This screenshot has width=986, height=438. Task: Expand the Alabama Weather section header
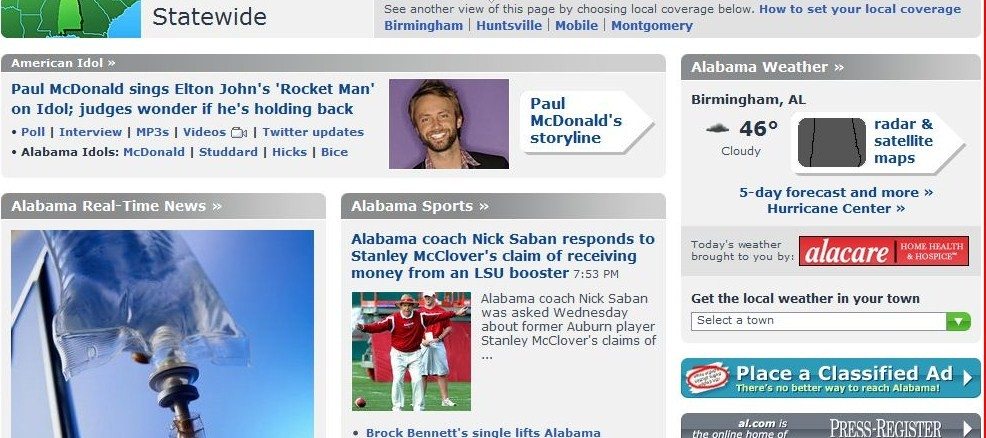click(x=767, y=67)
